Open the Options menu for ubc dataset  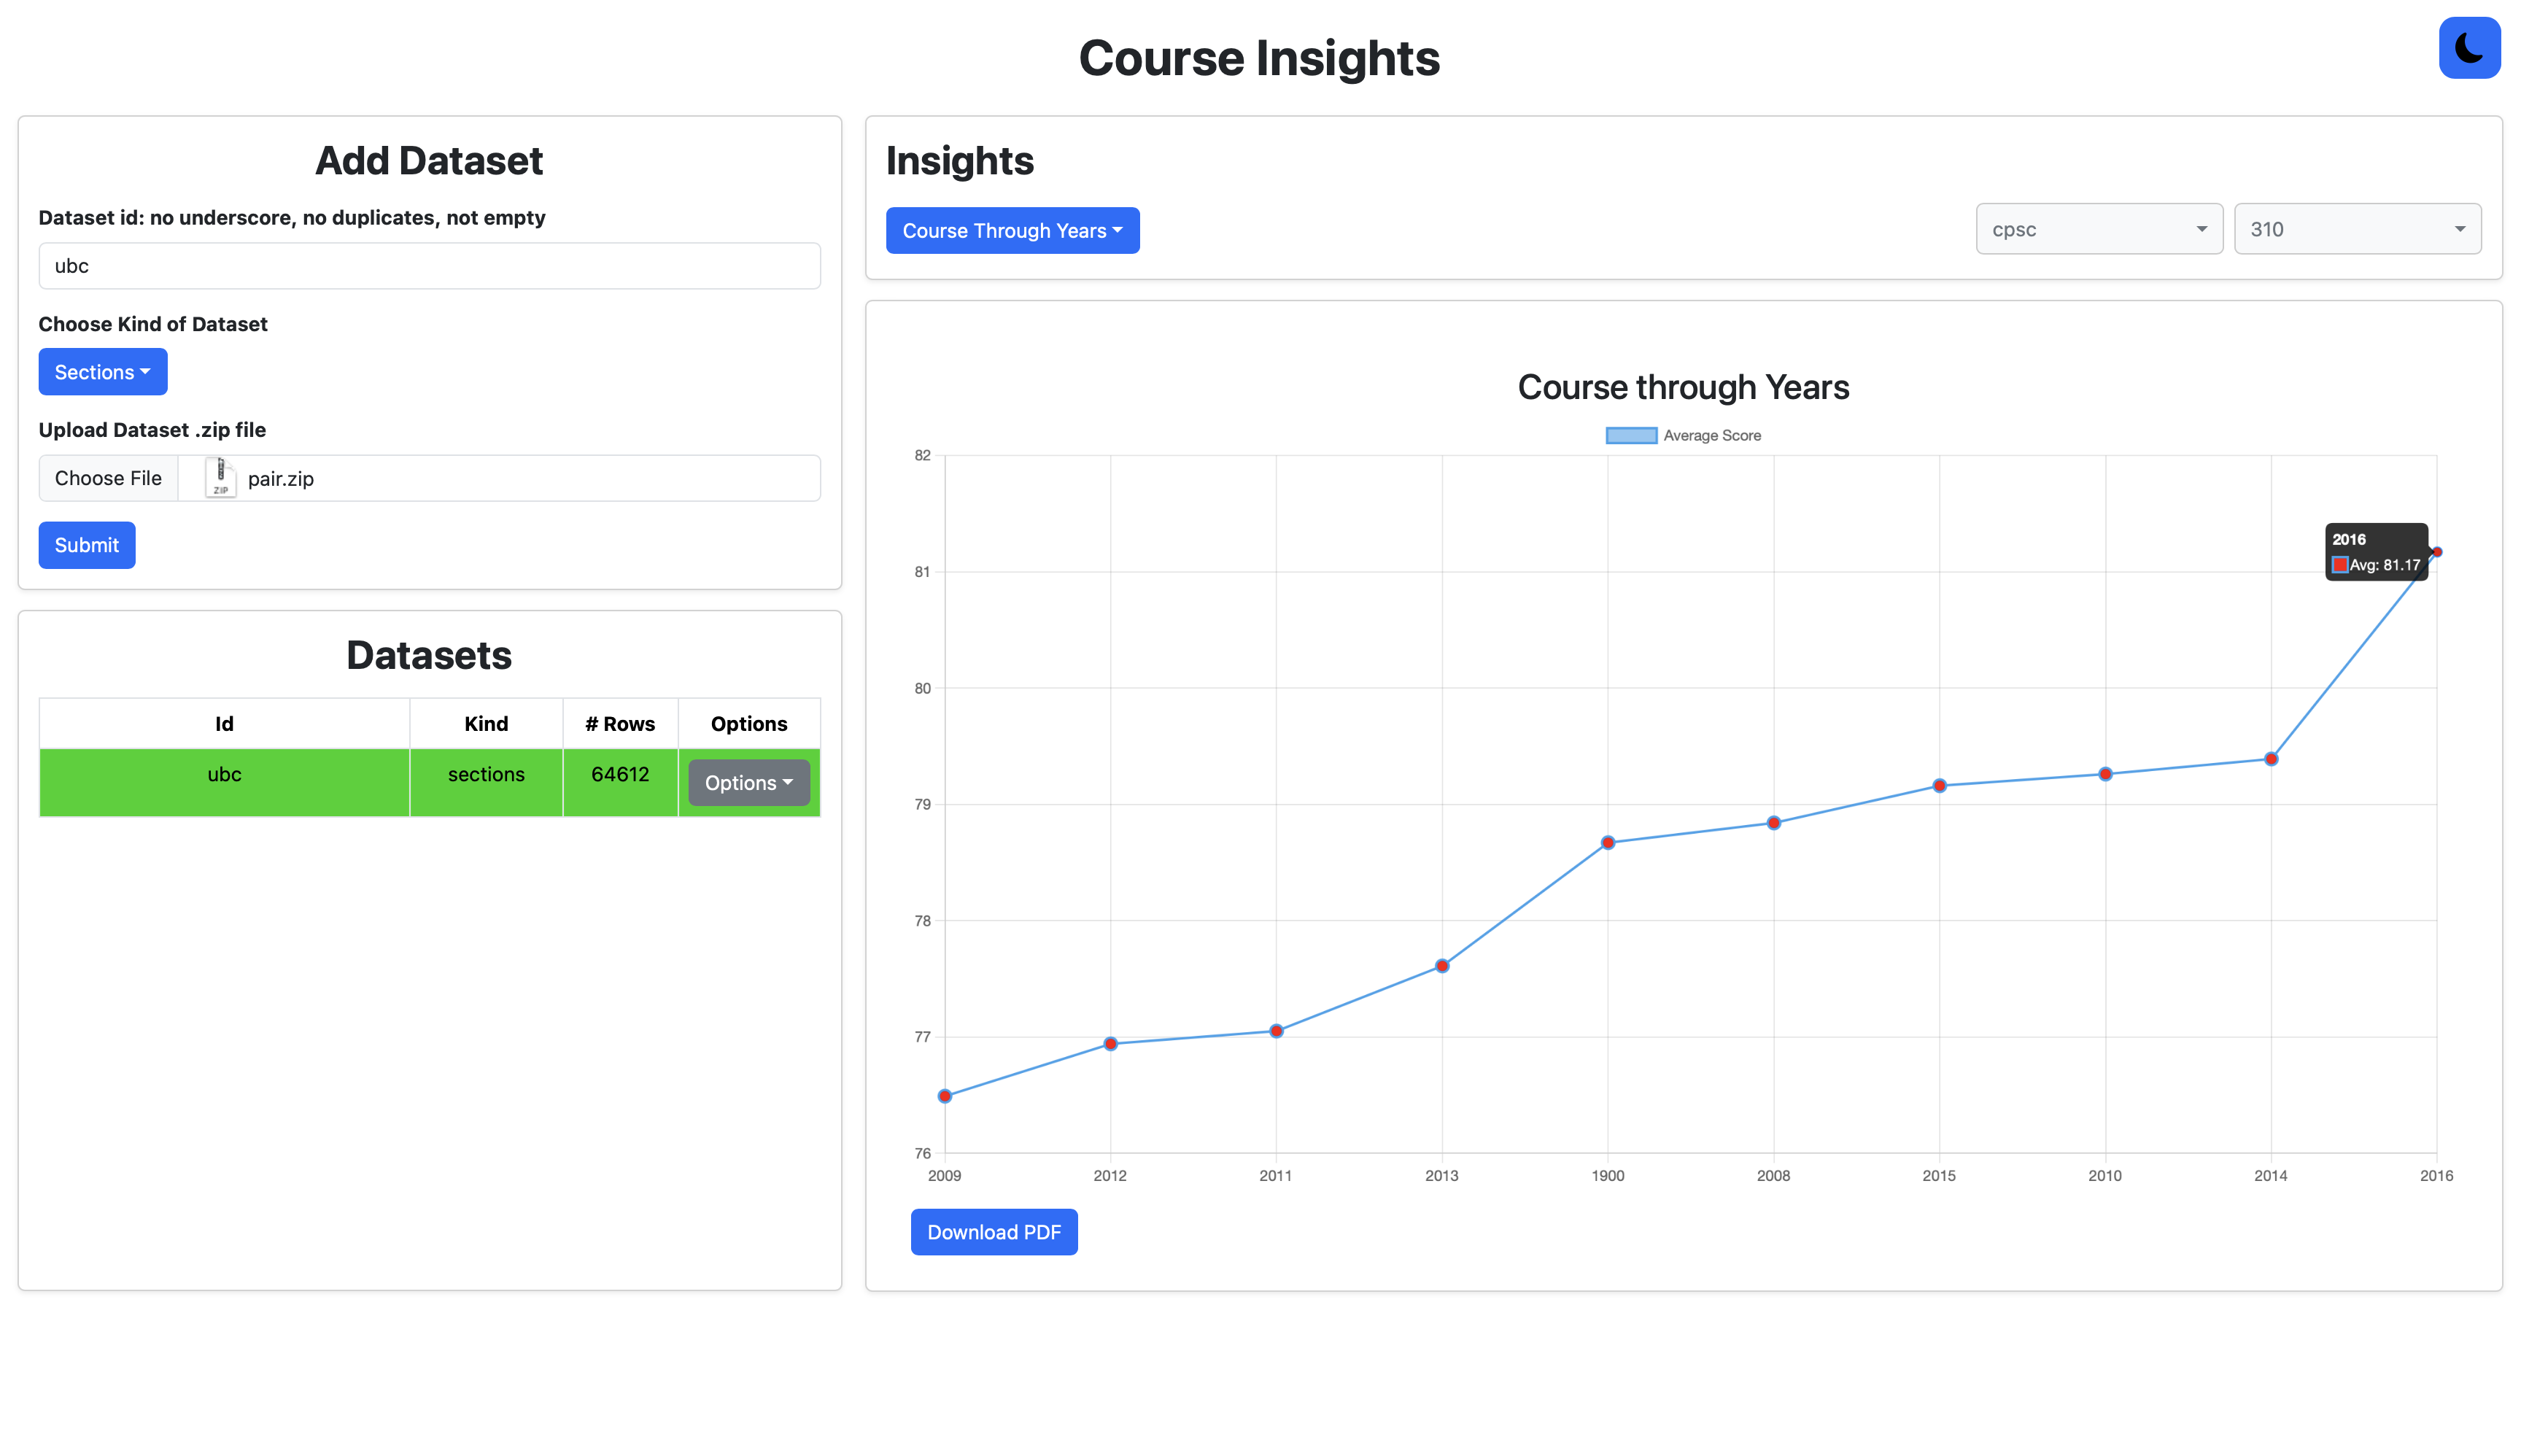point(748,783)
